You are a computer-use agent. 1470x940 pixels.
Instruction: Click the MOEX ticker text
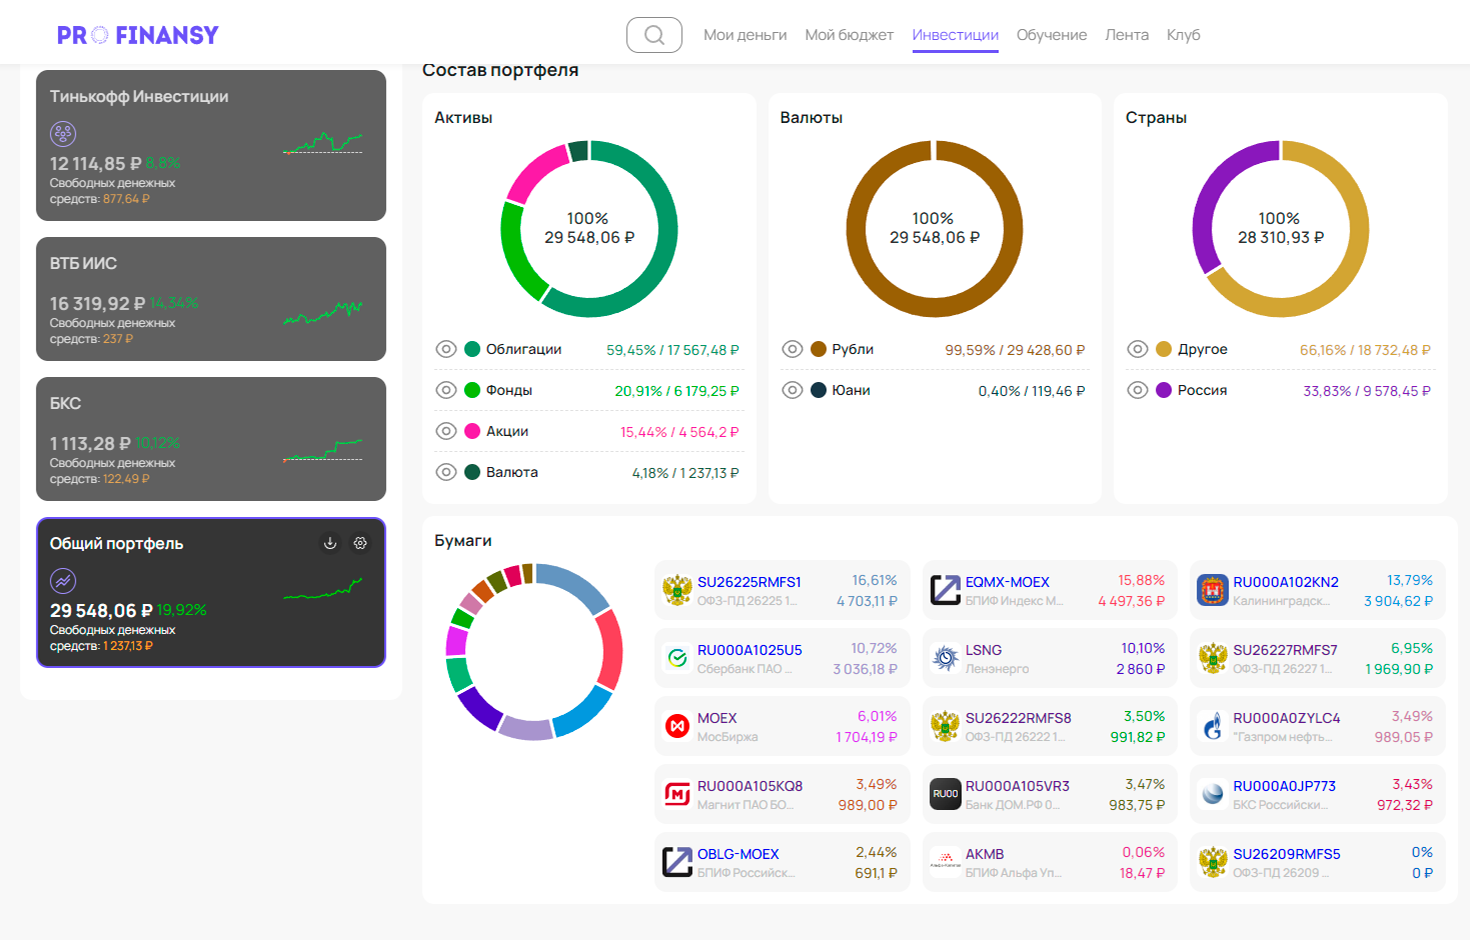click(717, 718)
